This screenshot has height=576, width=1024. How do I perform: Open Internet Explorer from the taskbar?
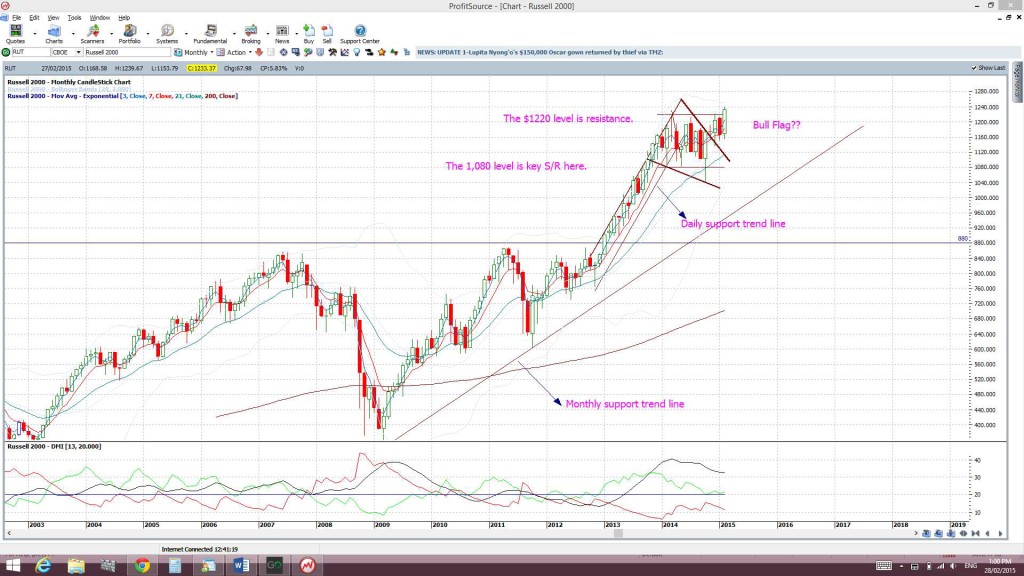point(42,566)
